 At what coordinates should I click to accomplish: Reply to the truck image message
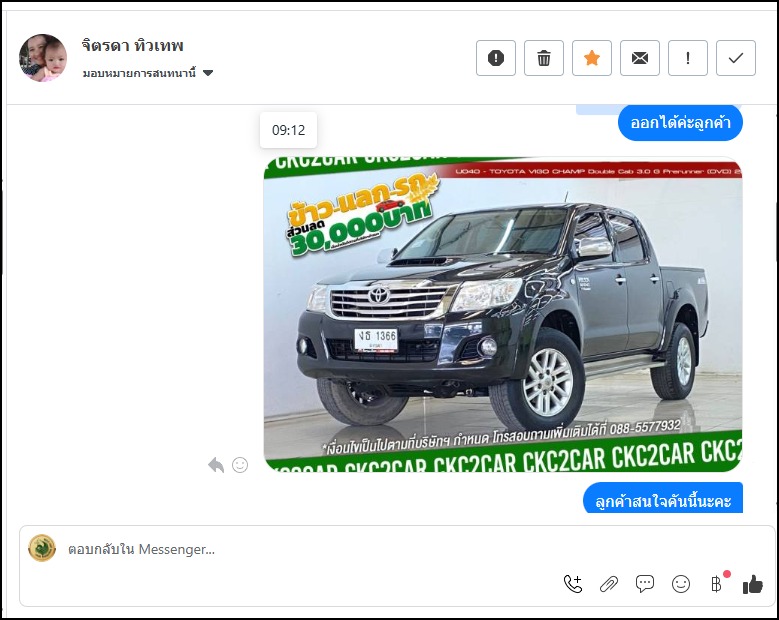[216, 465]
